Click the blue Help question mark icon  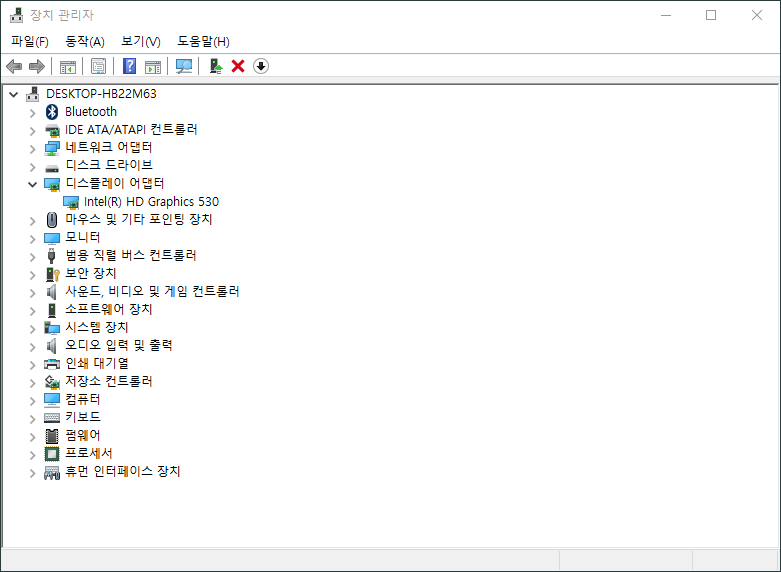point(130,66)
